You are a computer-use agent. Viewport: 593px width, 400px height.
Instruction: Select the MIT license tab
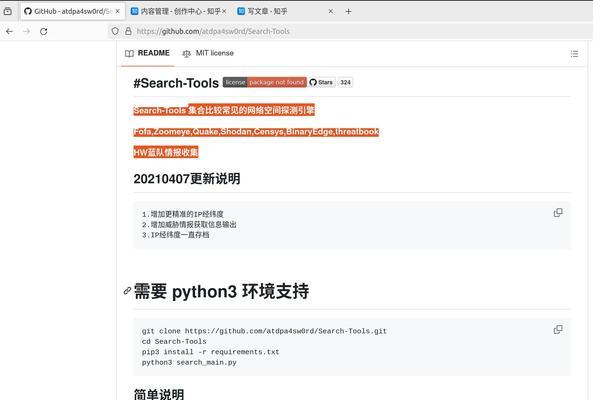click(208, 53)
